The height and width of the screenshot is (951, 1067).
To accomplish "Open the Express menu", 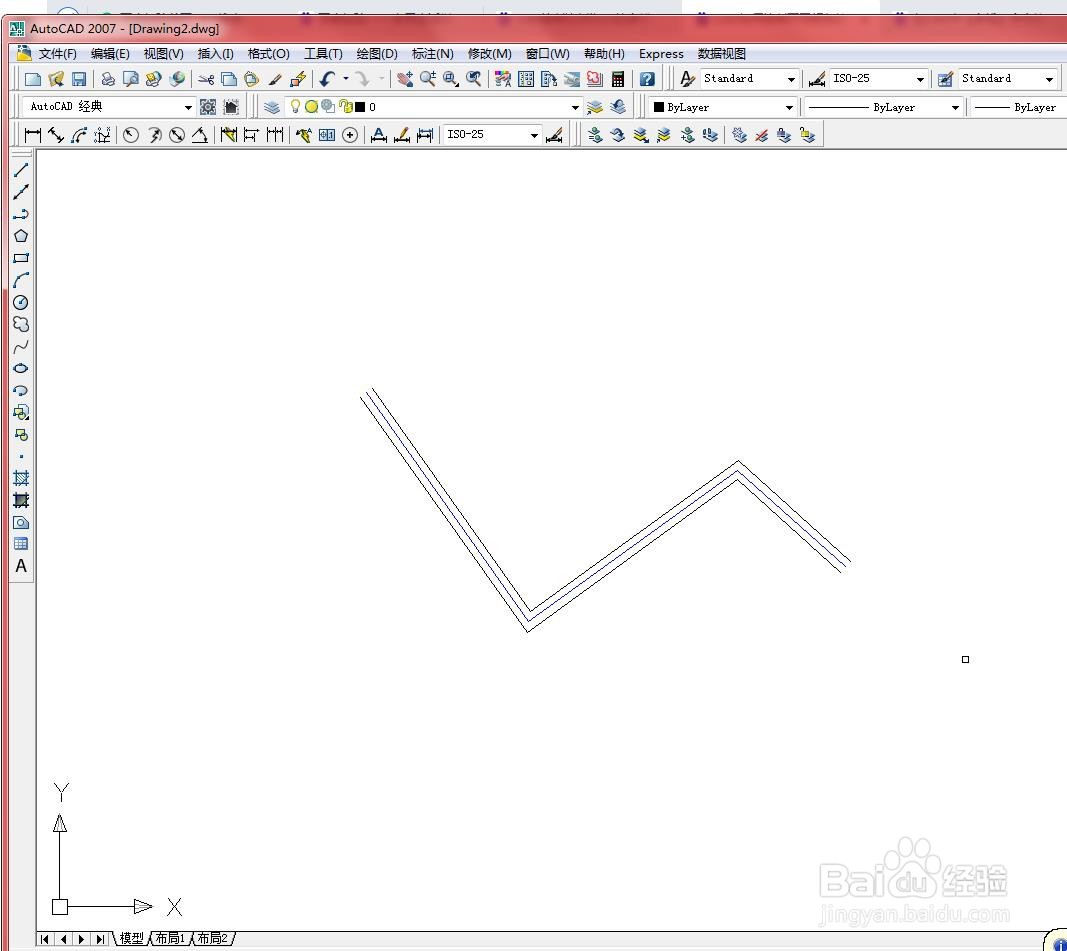I will [x=661, y=54].
